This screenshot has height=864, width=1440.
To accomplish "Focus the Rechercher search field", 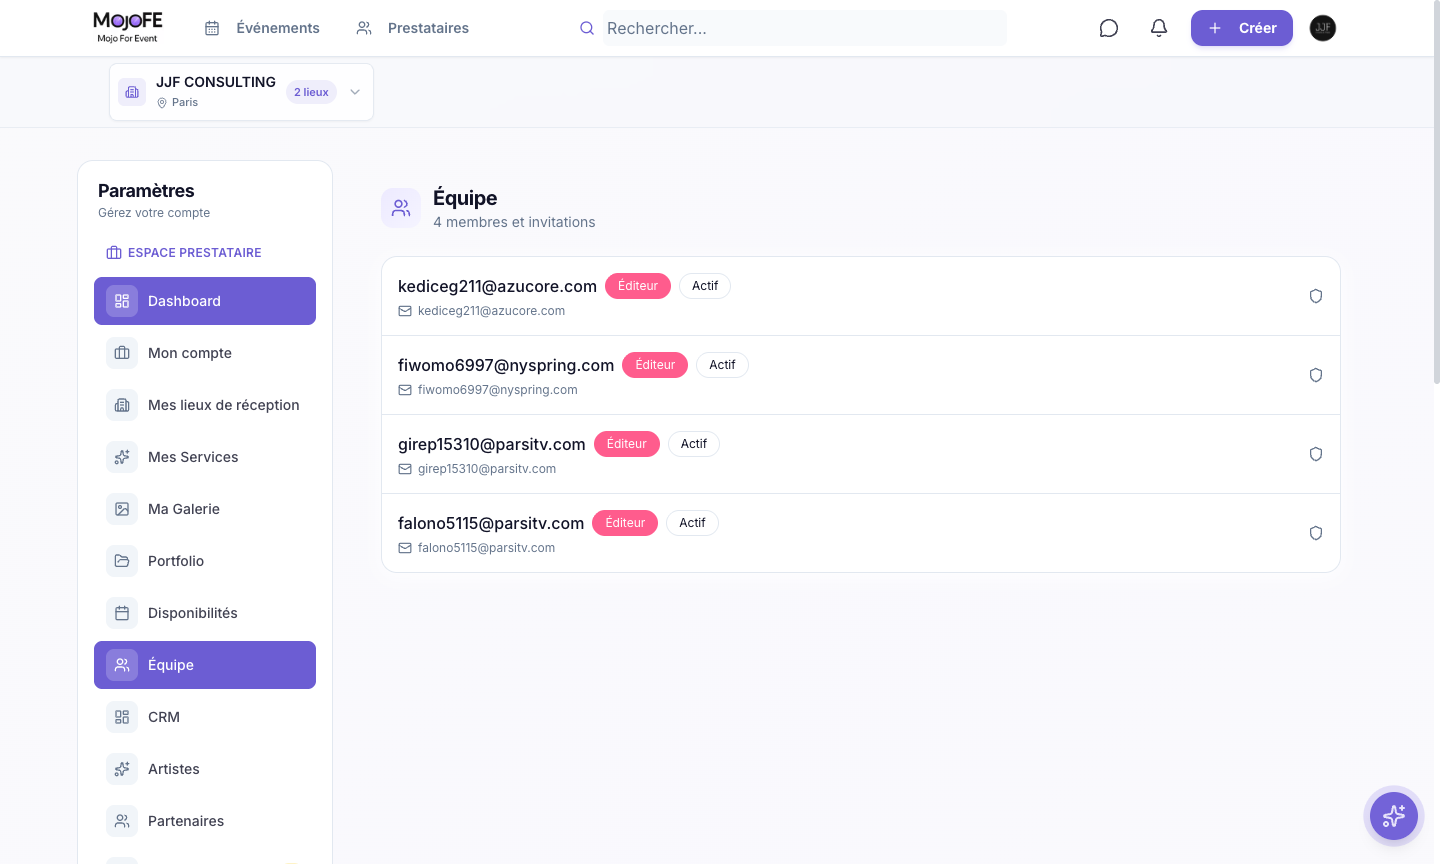I will pyautogui.click(x=804, y=28).
